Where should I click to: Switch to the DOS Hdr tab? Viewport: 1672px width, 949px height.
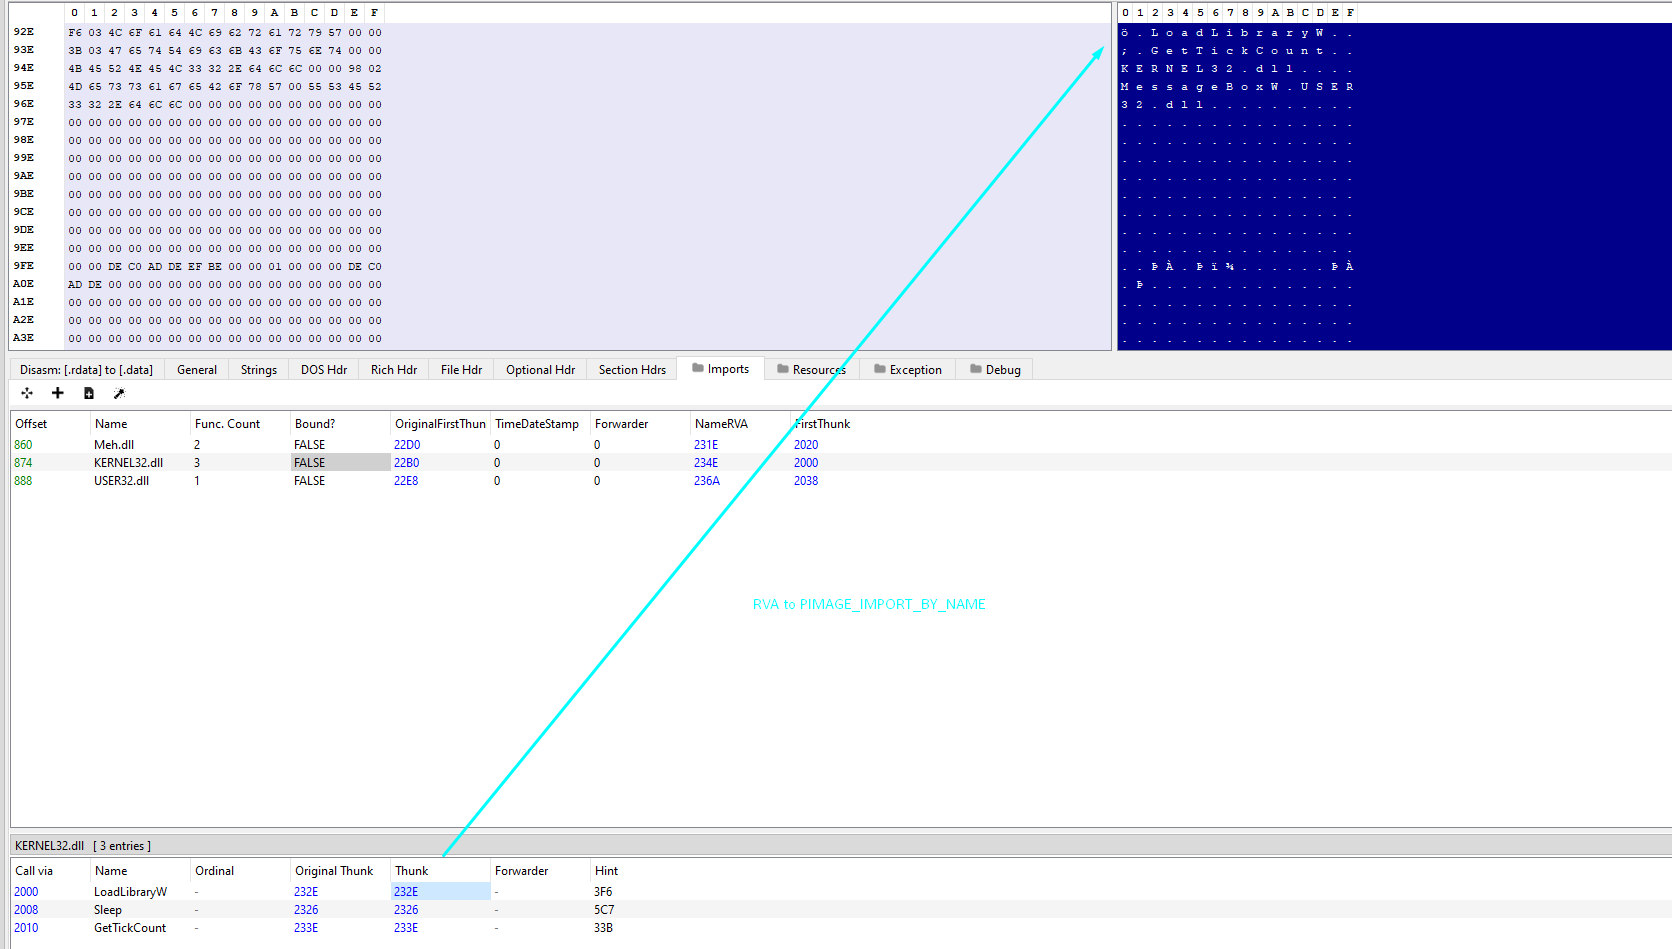pyautogui.click(x=324, y=370)
